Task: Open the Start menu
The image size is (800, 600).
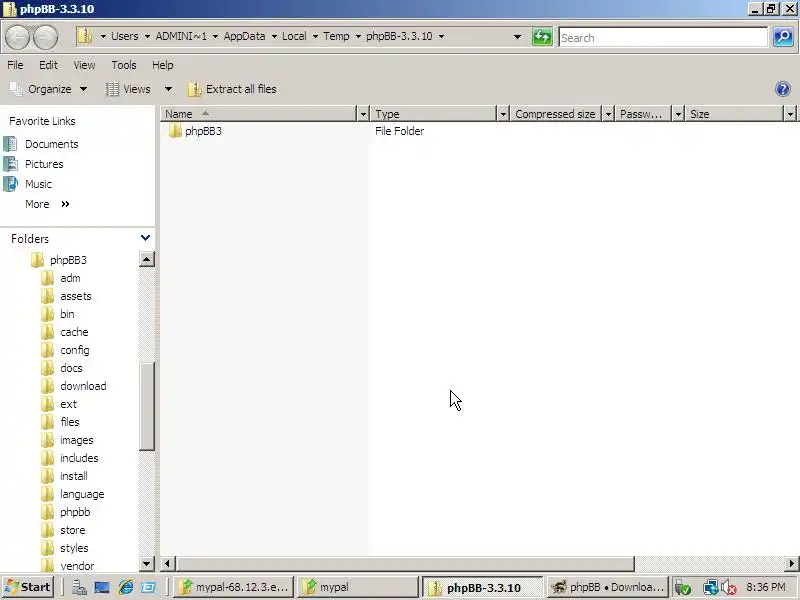Action: coord(28,587)
